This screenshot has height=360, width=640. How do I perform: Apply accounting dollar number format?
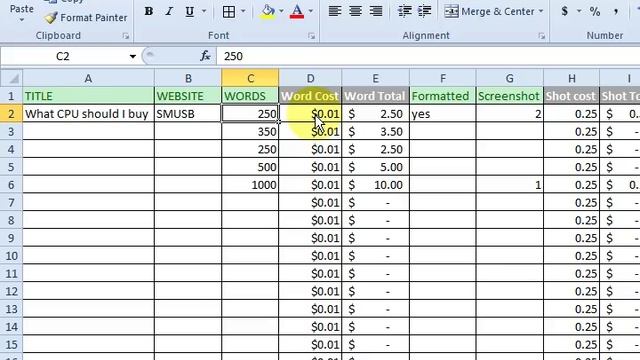564,11
